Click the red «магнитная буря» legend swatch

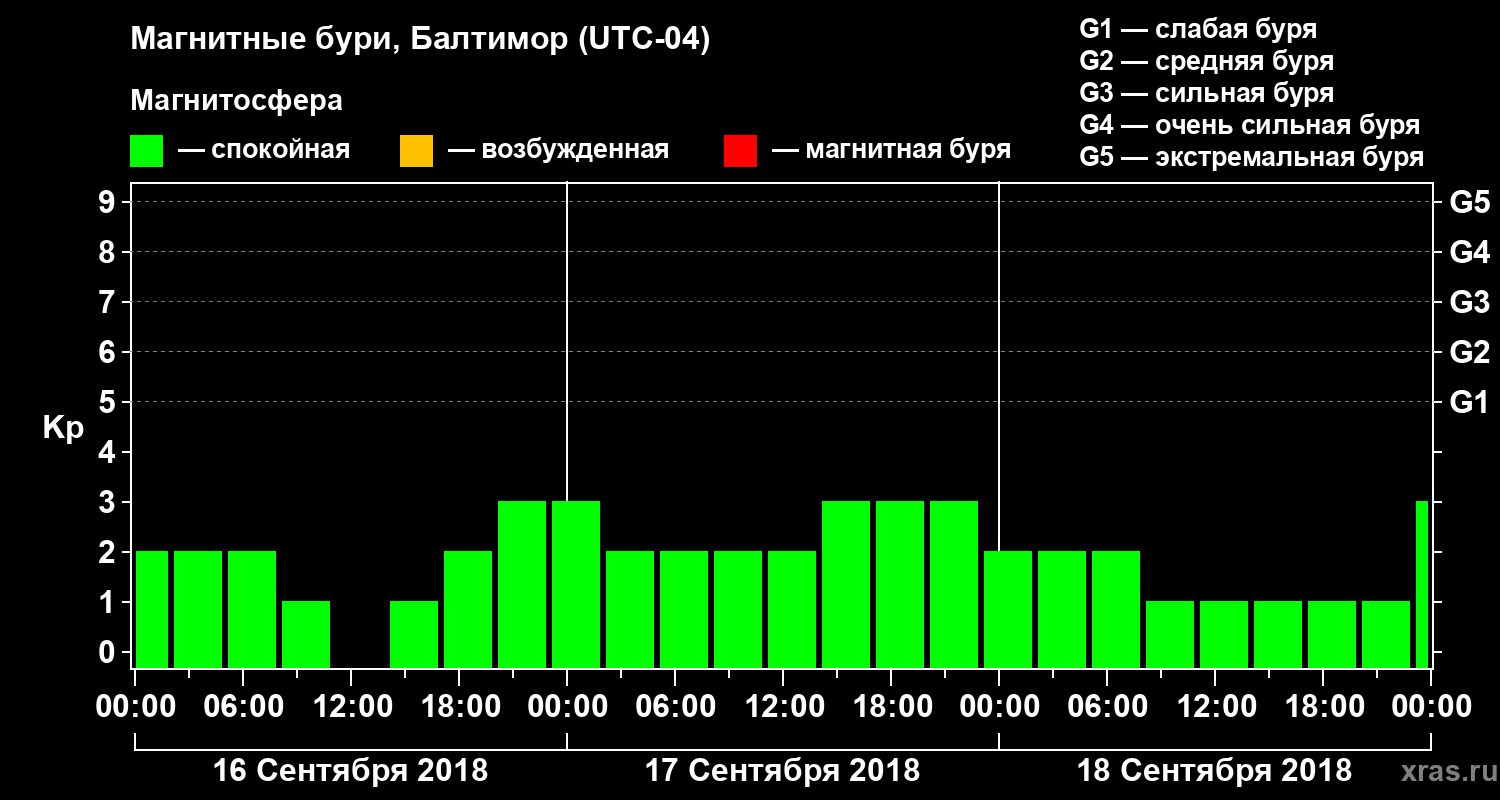click(x=740, y=151)
